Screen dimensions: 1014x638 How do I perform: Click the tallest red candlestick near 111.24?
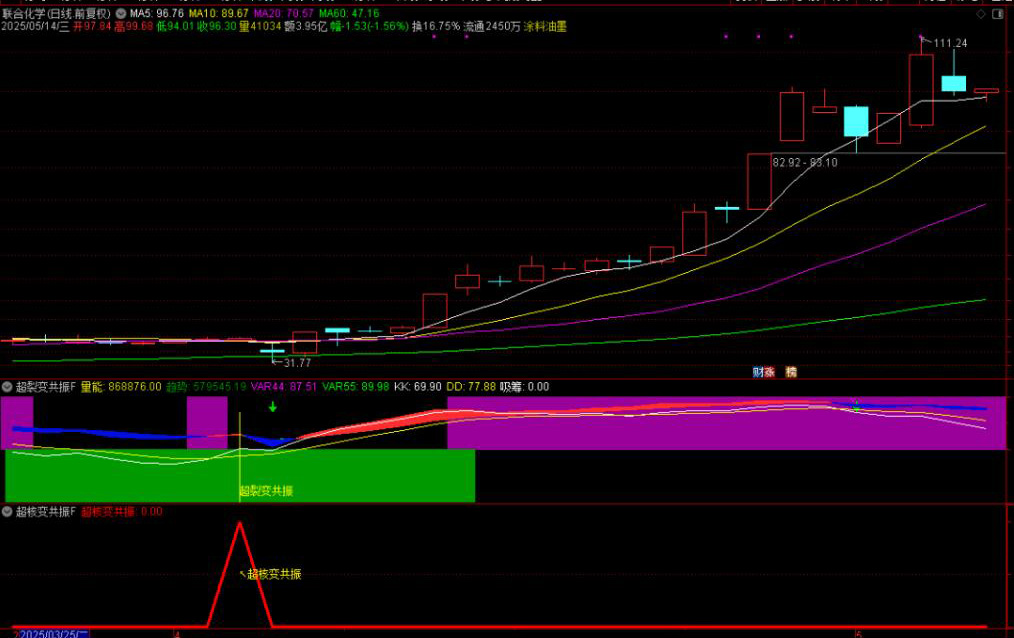click(921, 90)
